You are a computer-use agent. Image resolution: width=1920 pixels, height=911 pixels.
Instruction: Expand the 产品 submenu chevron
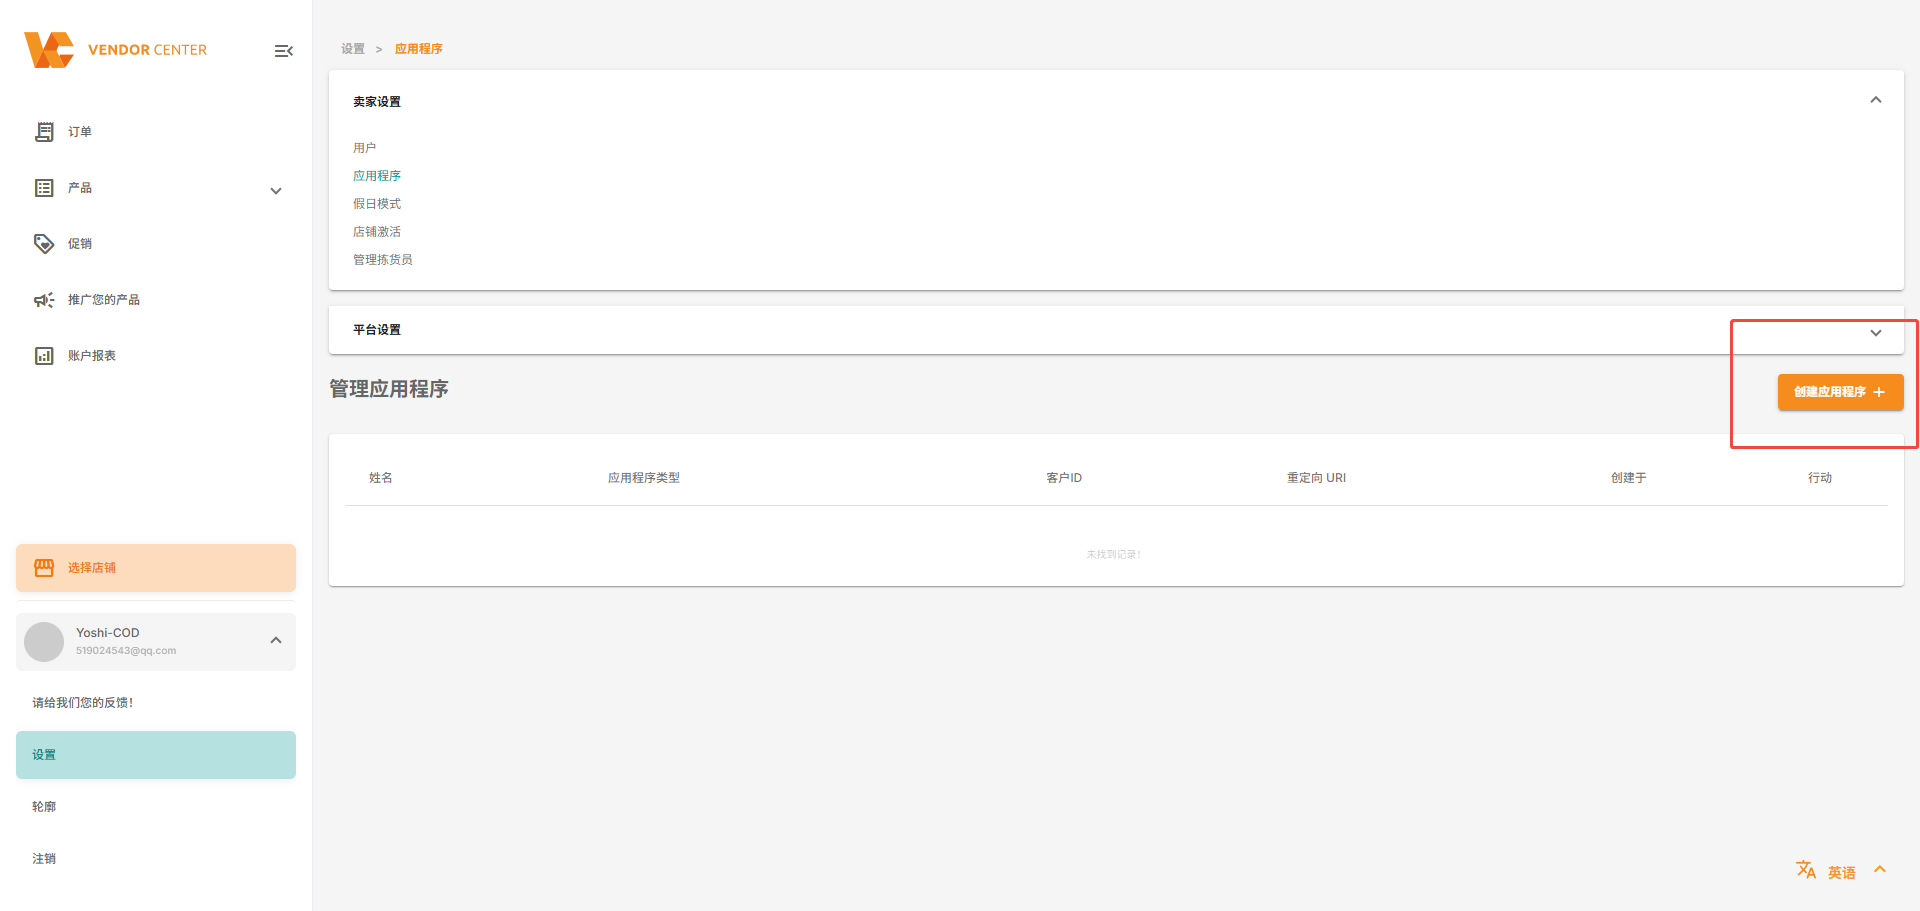[276, 191]
